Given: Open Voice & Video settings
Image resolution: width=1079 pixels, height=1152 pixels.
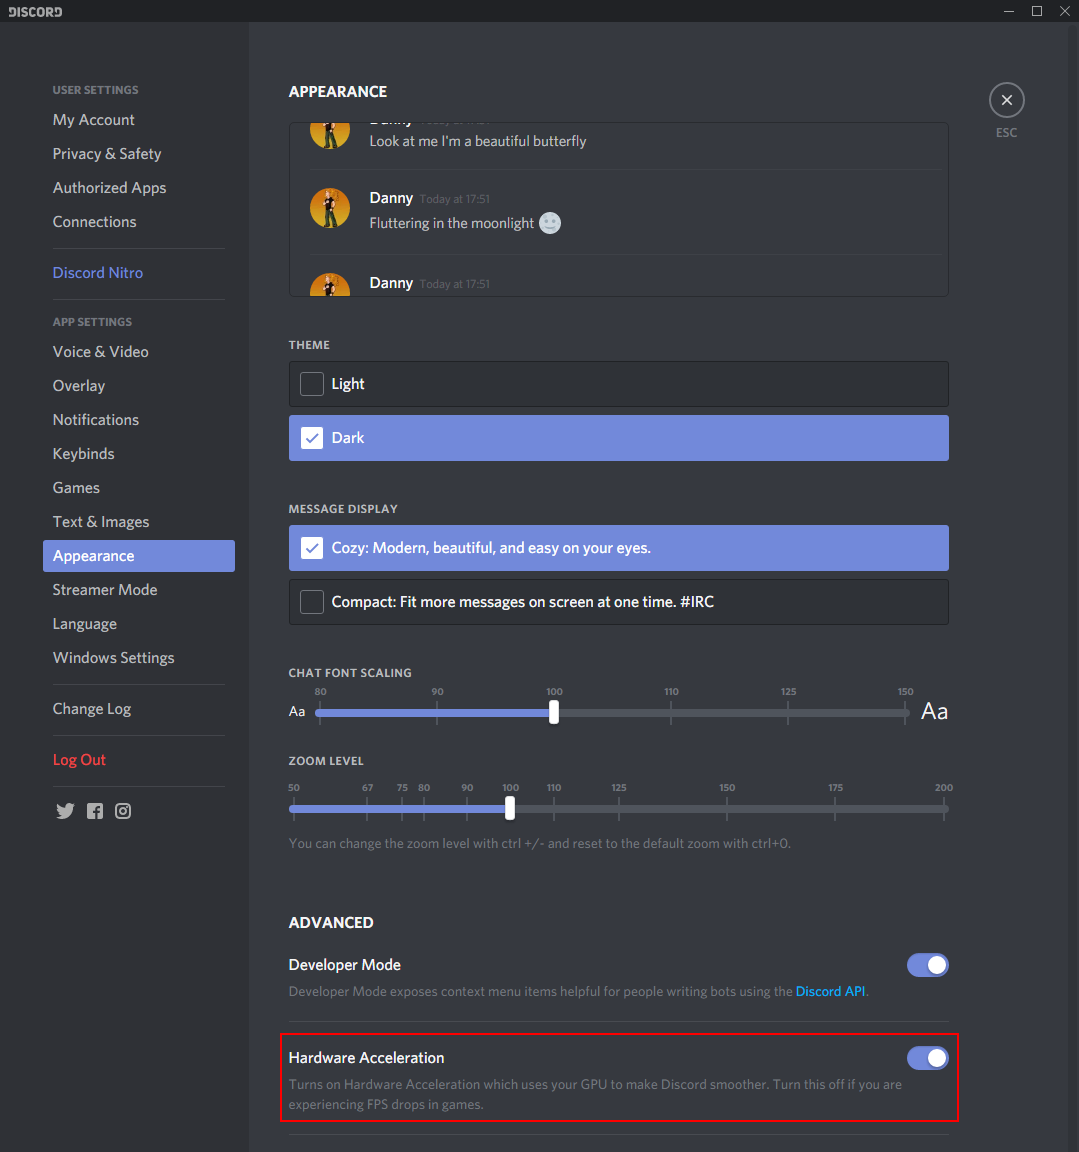Looking at the screenshot, I should point(100,352).
